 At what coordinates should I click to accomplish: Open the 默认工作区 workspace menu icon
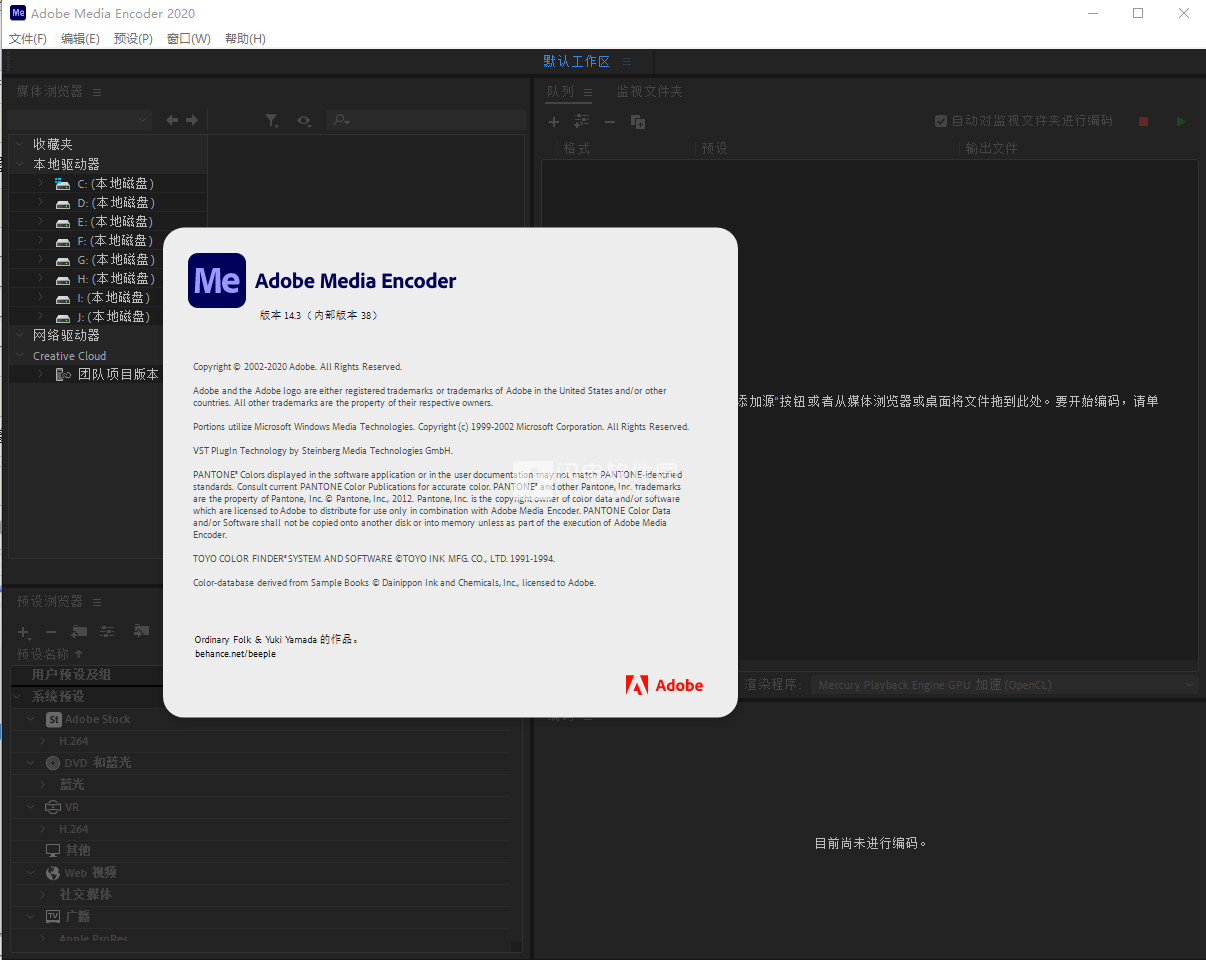click(x=626, y=62)
